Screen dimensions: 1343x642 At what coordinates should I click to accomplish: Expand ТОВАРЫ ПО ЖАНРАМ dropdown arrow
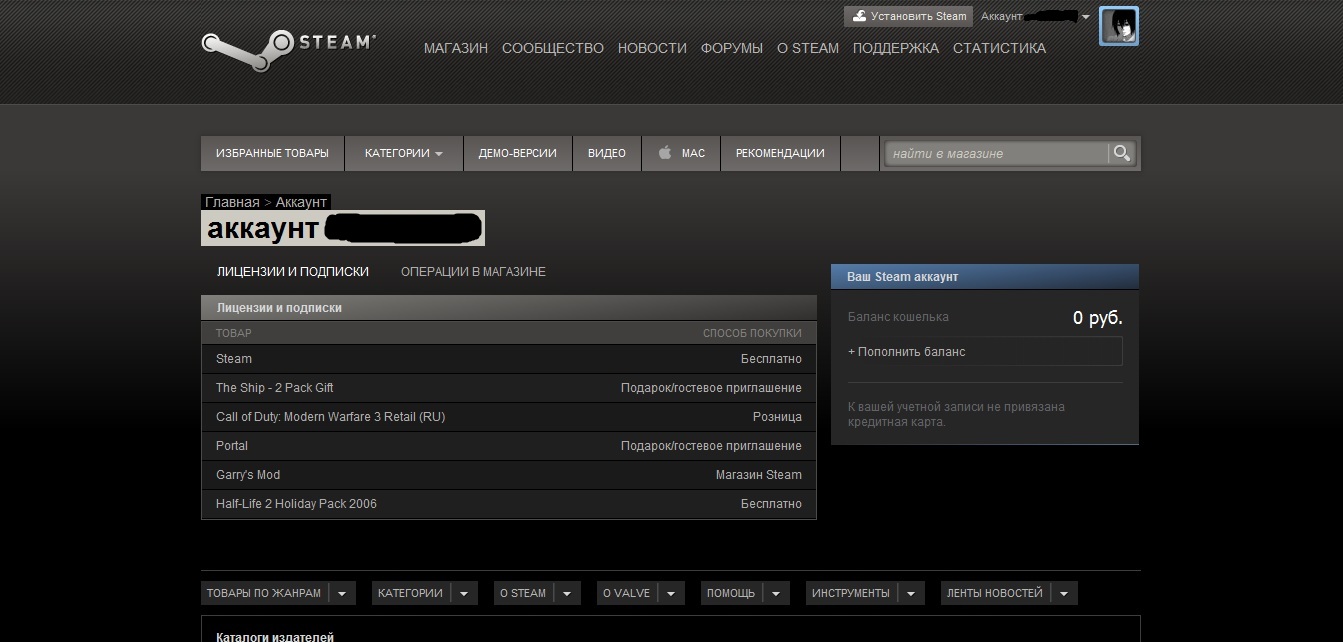(x=342, y=593)
